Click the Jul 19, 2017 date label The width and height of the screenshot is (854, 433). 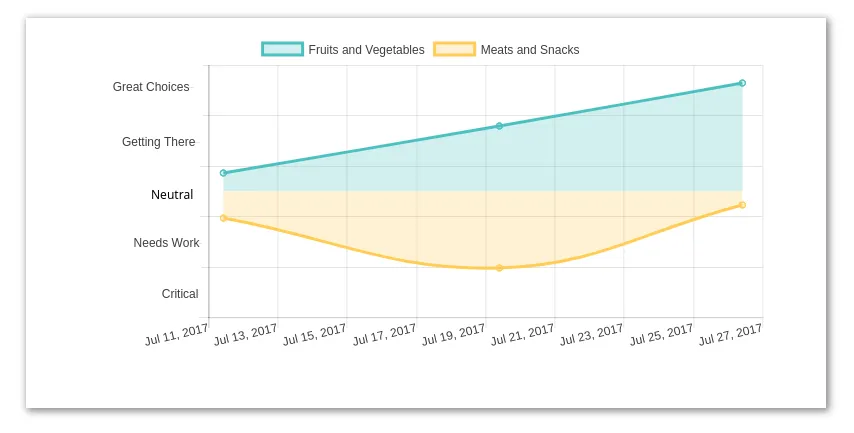[454, 334]
